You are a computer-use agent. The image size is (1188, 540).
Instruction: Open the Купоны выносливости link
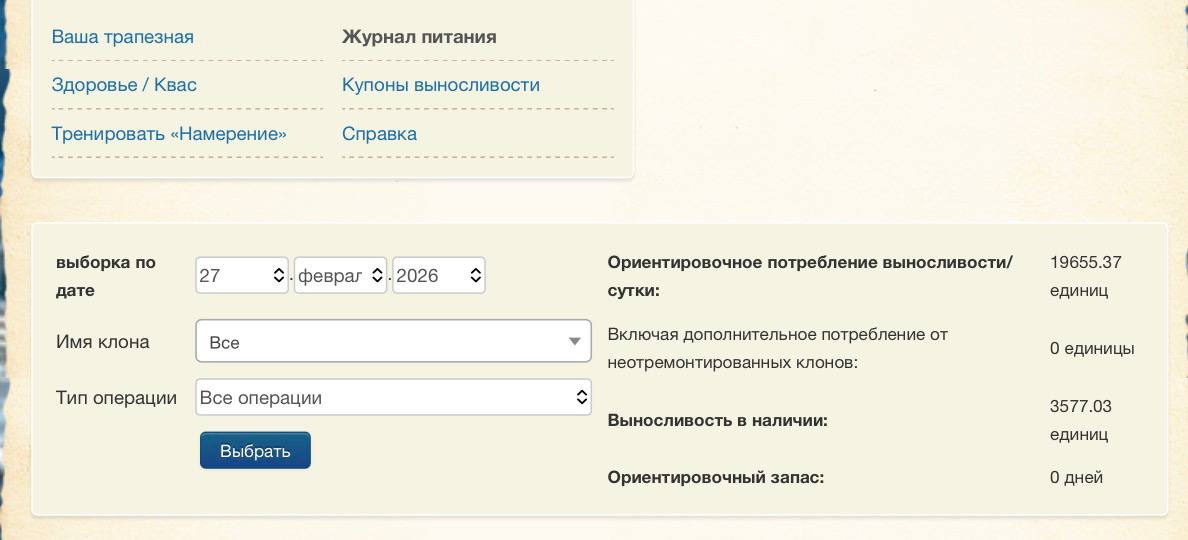[440, 85]
